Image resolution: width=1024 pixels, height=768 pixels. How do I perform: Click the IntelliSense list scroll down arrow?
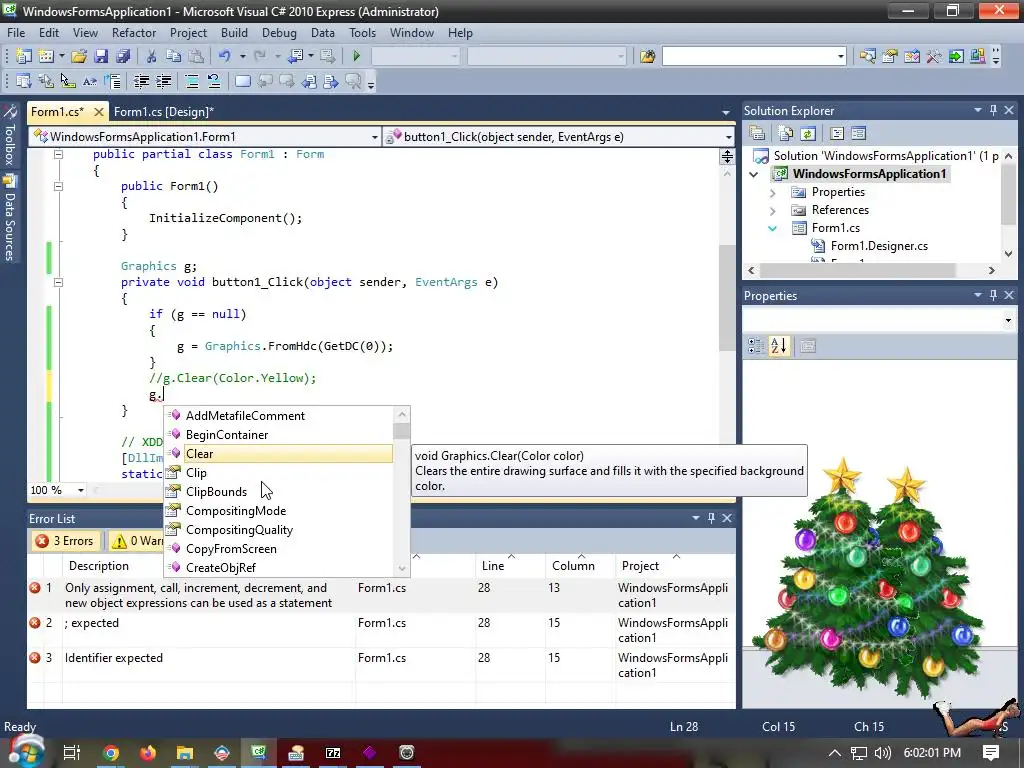coord(402,568)
